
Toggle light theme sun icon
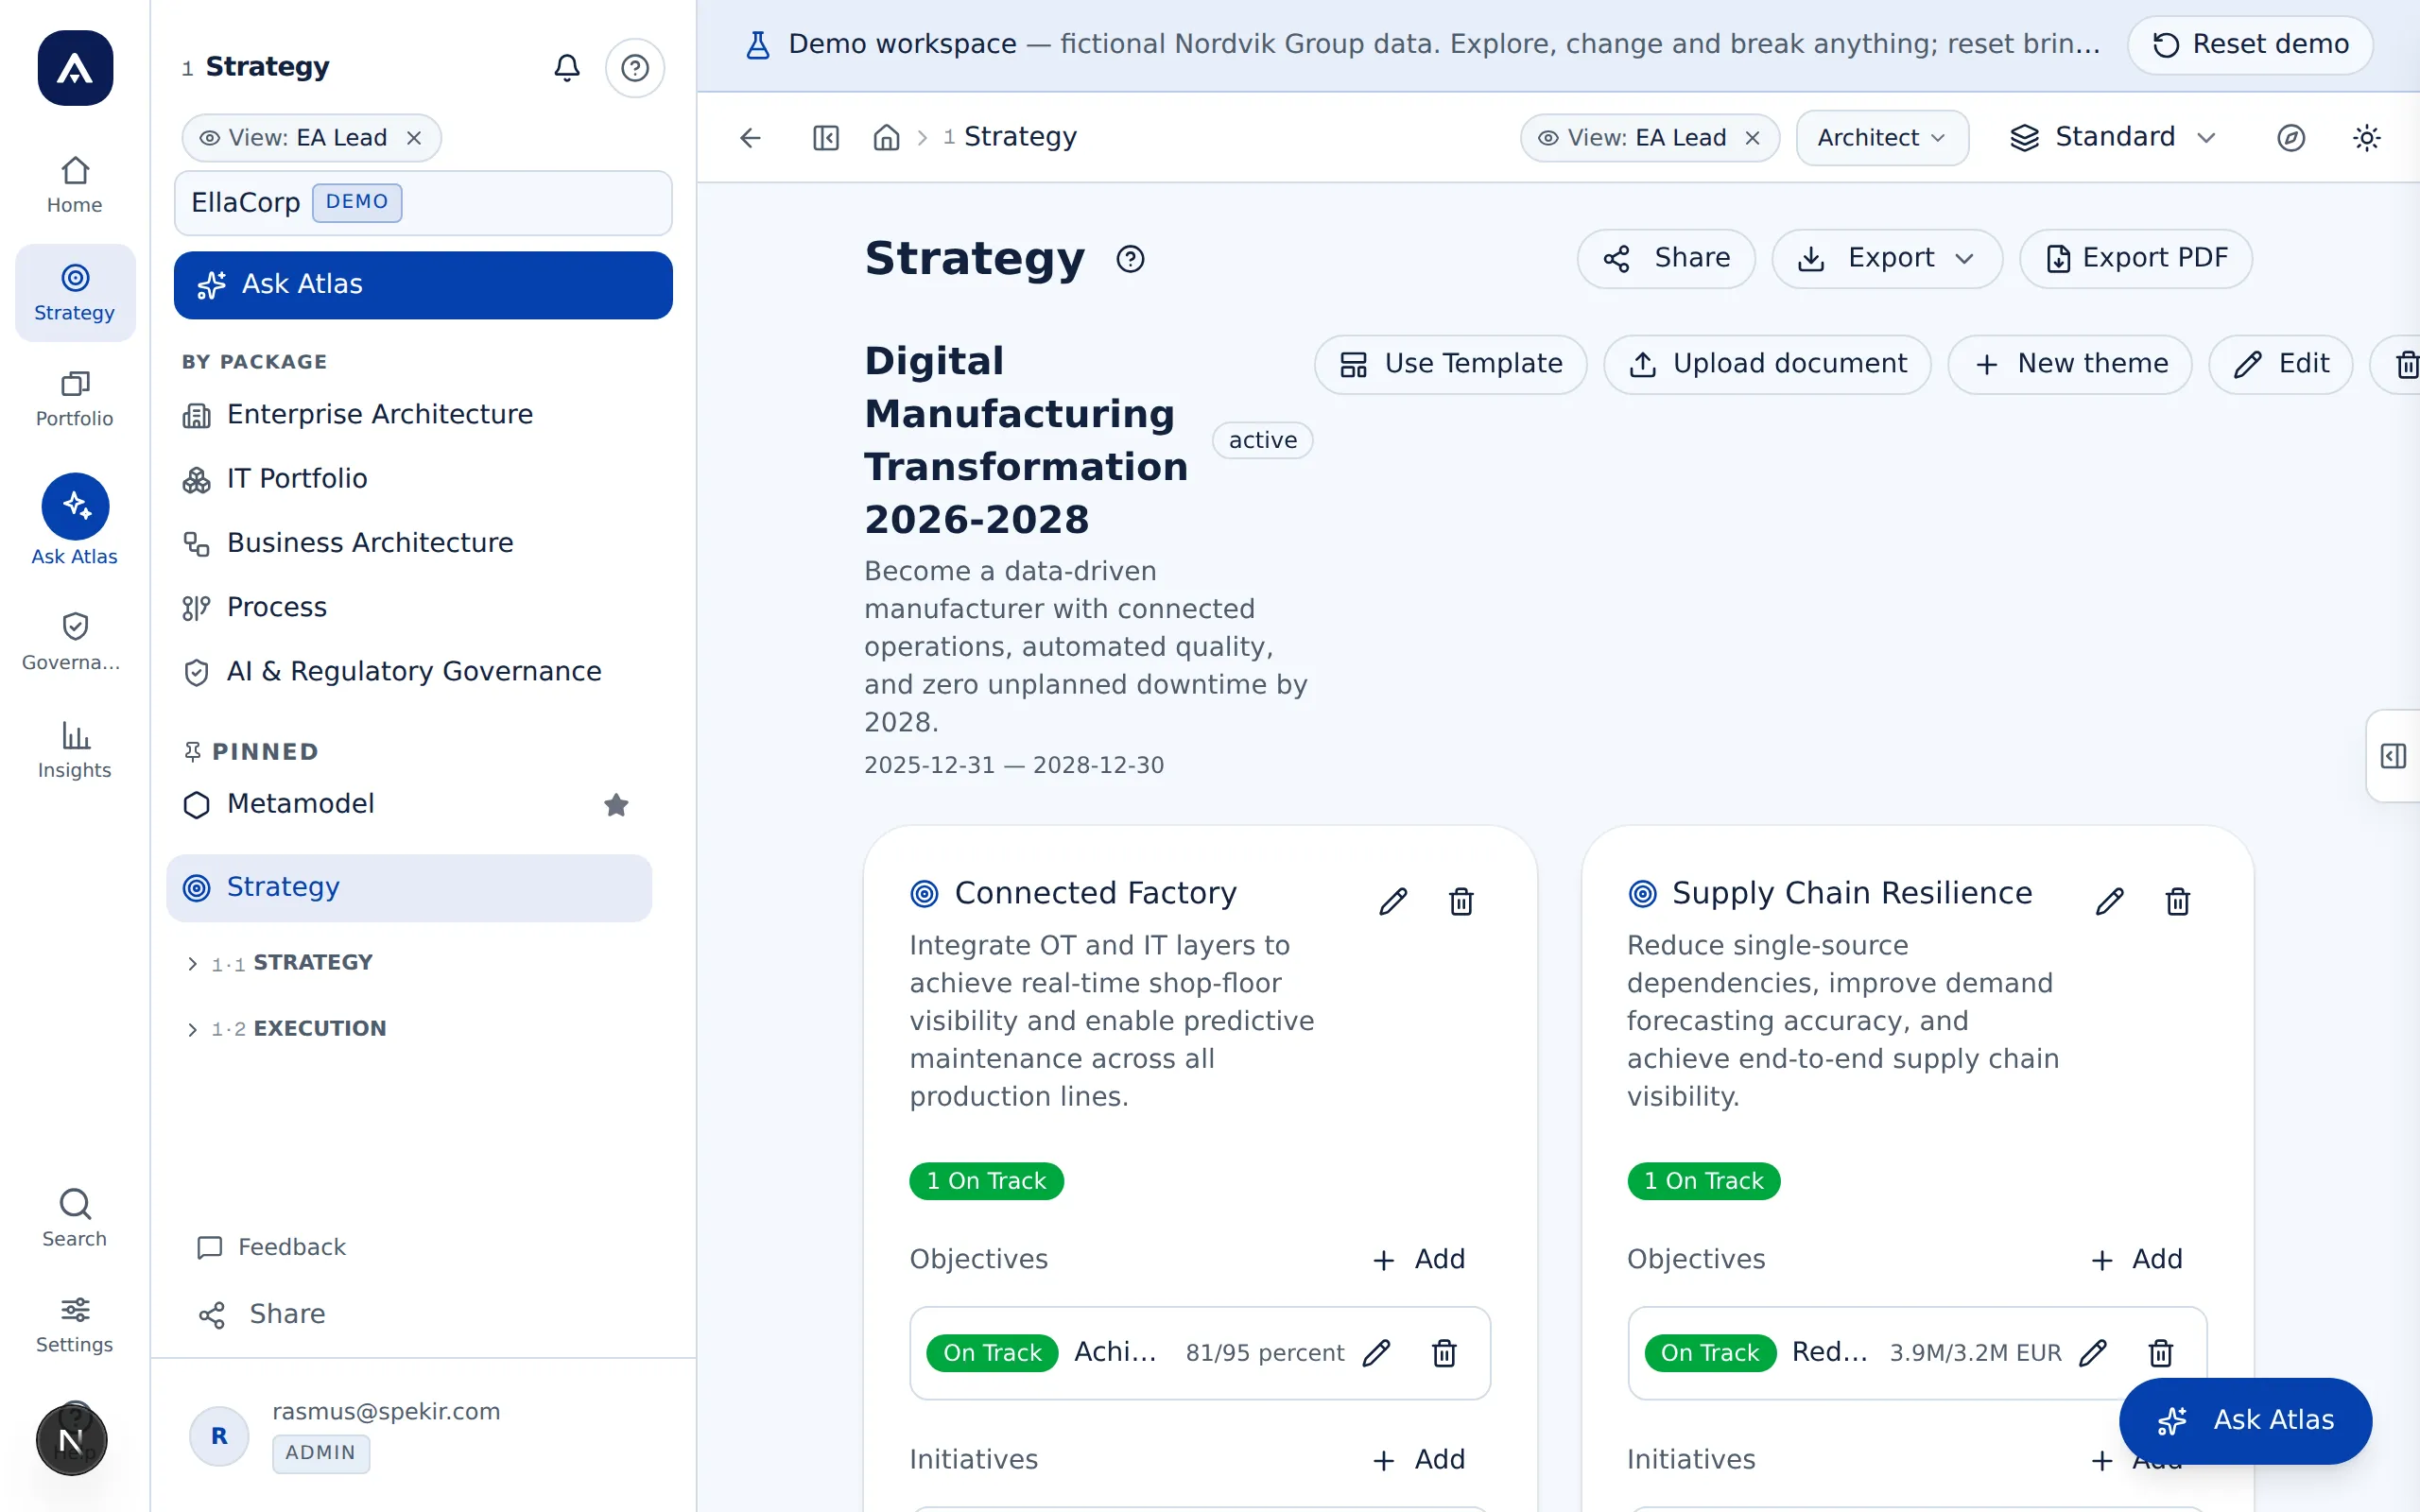point(2366,137)
